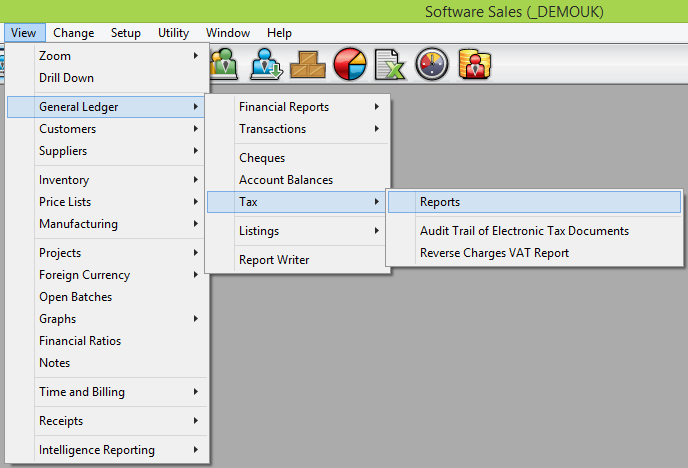This screenshot has width=688, height=468.
Task: Select Notes menu entry
Action: (x=106, y=363)
